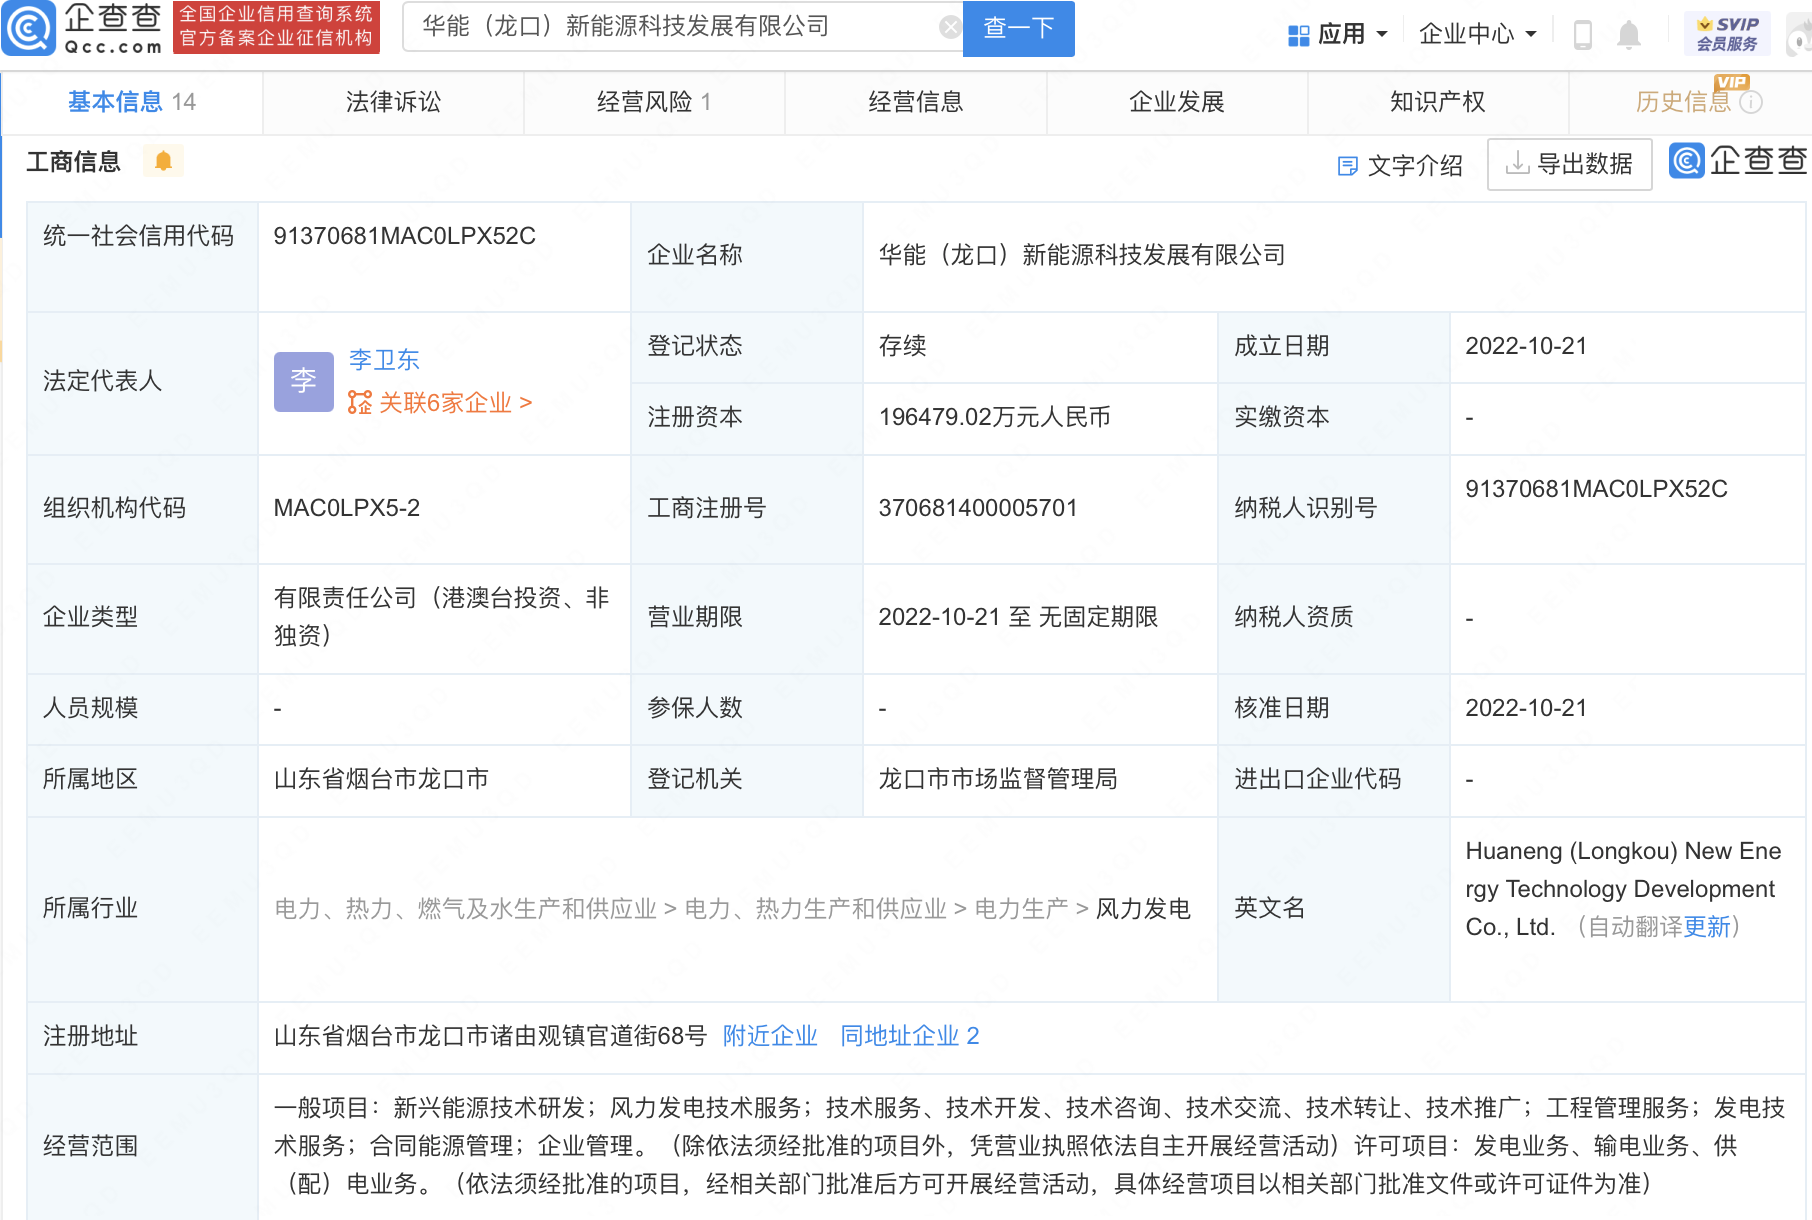The height and width of the screenshot is (1220, 1812).
Task: Click the red 全国企业信用查询系统 banner
Action: pyautogui.click(x=276, y=27)
